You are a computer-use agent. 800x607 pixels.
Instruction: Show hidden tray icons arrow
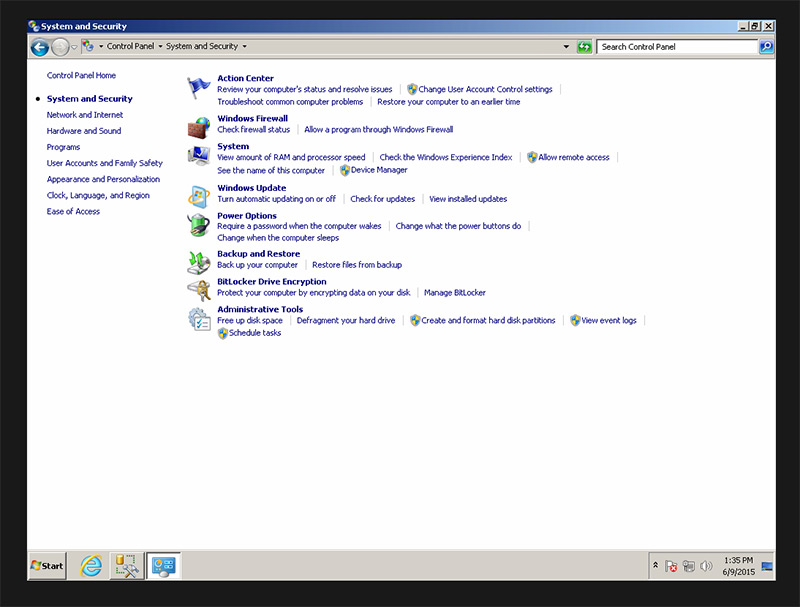pyautogui.click(x=656, y=565)
